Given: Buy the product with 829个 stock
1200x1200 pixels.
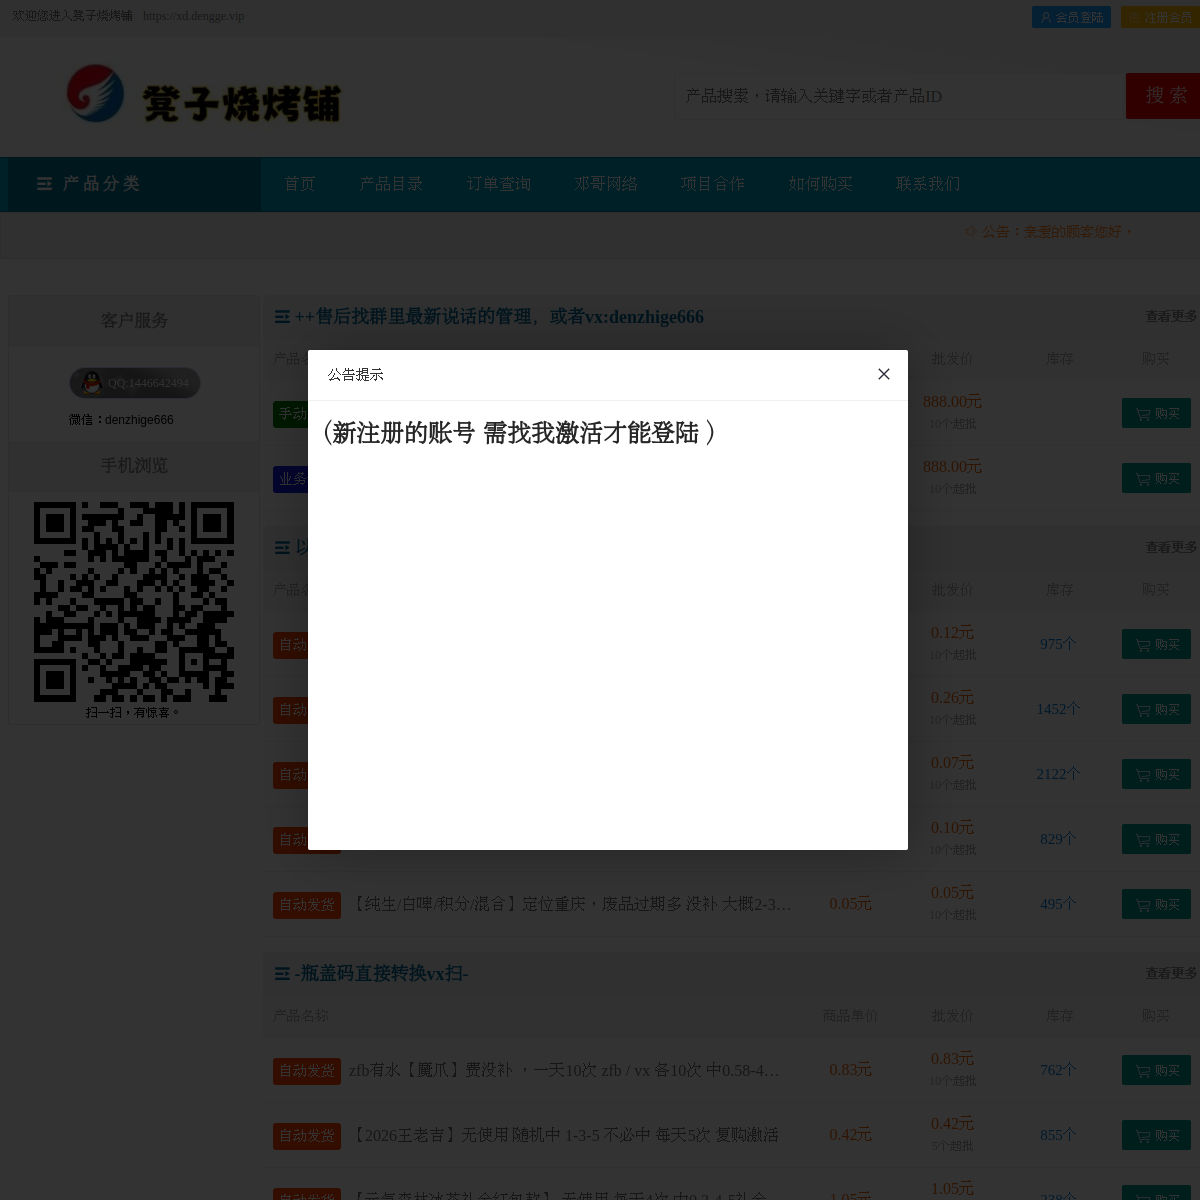Looking at the screenshot, I should pyautogui.click(x=1156, y=839).
